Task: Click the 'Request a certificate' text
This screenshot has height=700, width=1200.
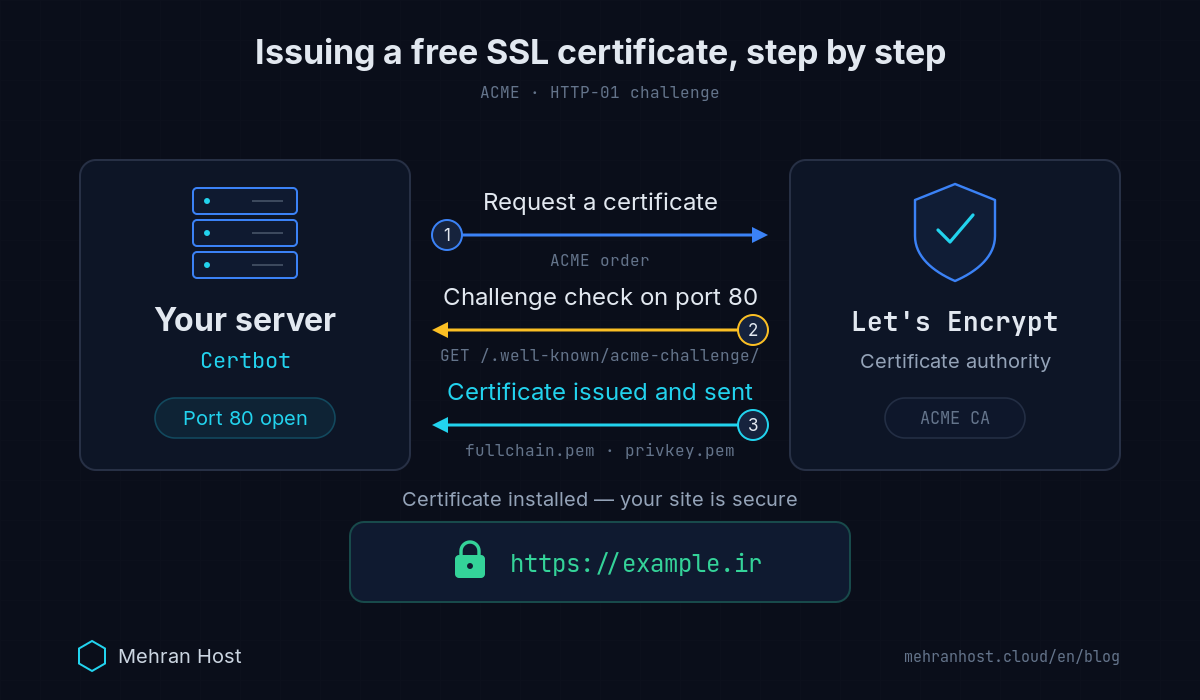Action: tap(600, 202)
